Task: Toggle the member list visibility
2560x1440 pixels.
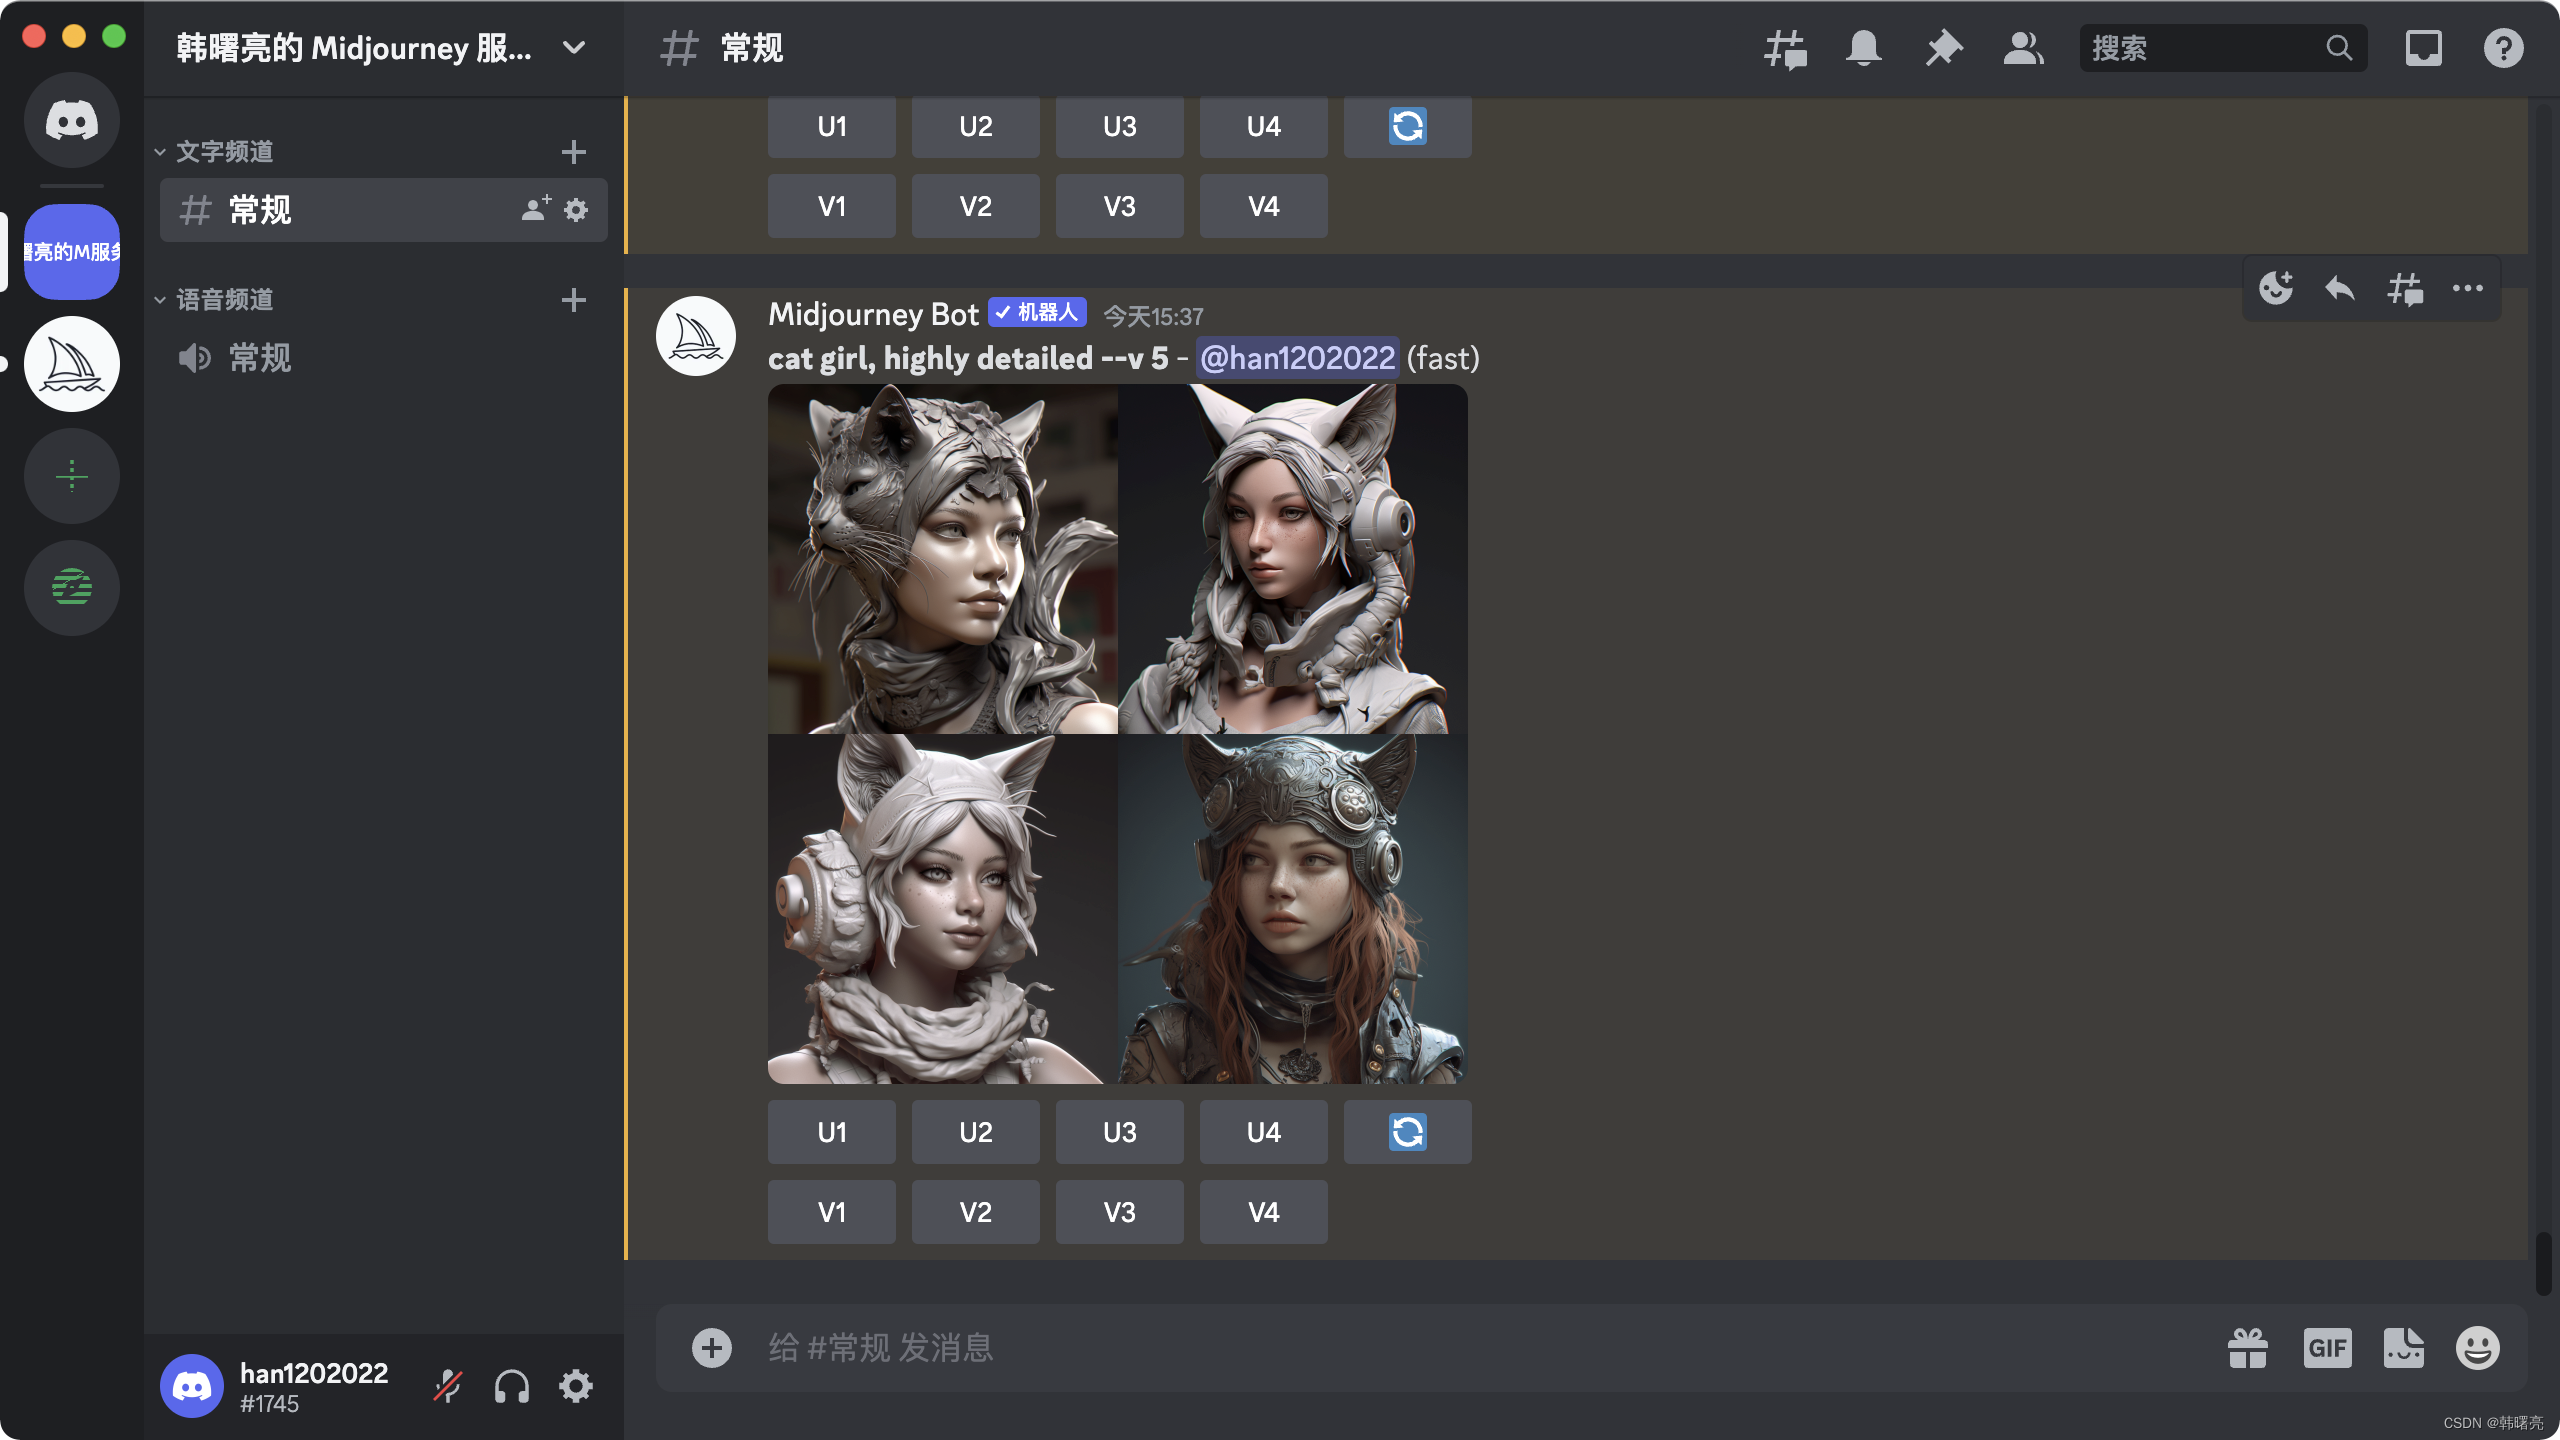Action: pyautogui.click(x=2023, y=48)
